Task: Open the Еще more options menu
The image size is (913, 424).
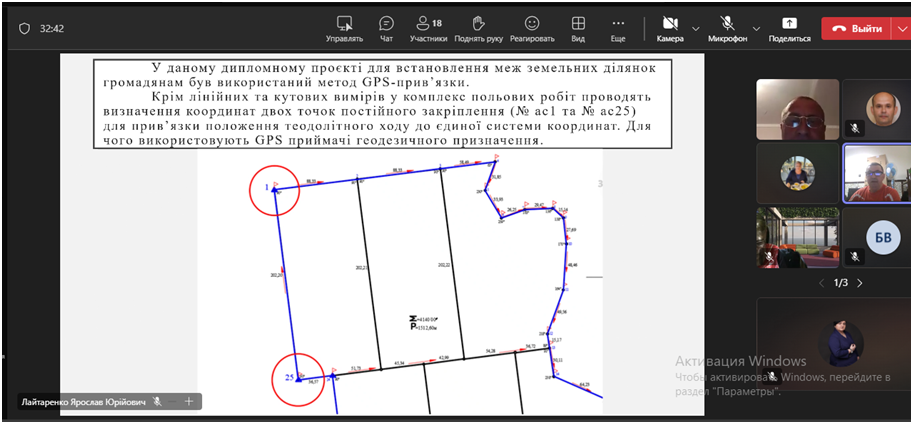Action: pyautogui.click(x=618, y=28)
